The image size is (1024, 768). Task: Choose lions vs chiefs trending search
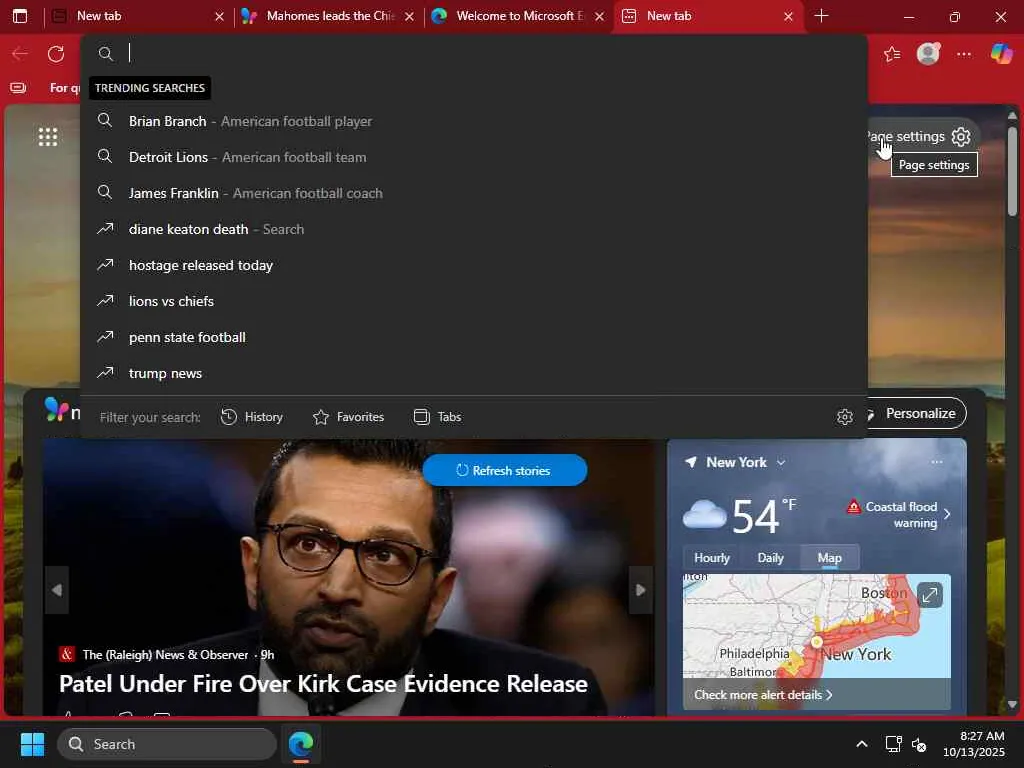click(x=473, y=301)
